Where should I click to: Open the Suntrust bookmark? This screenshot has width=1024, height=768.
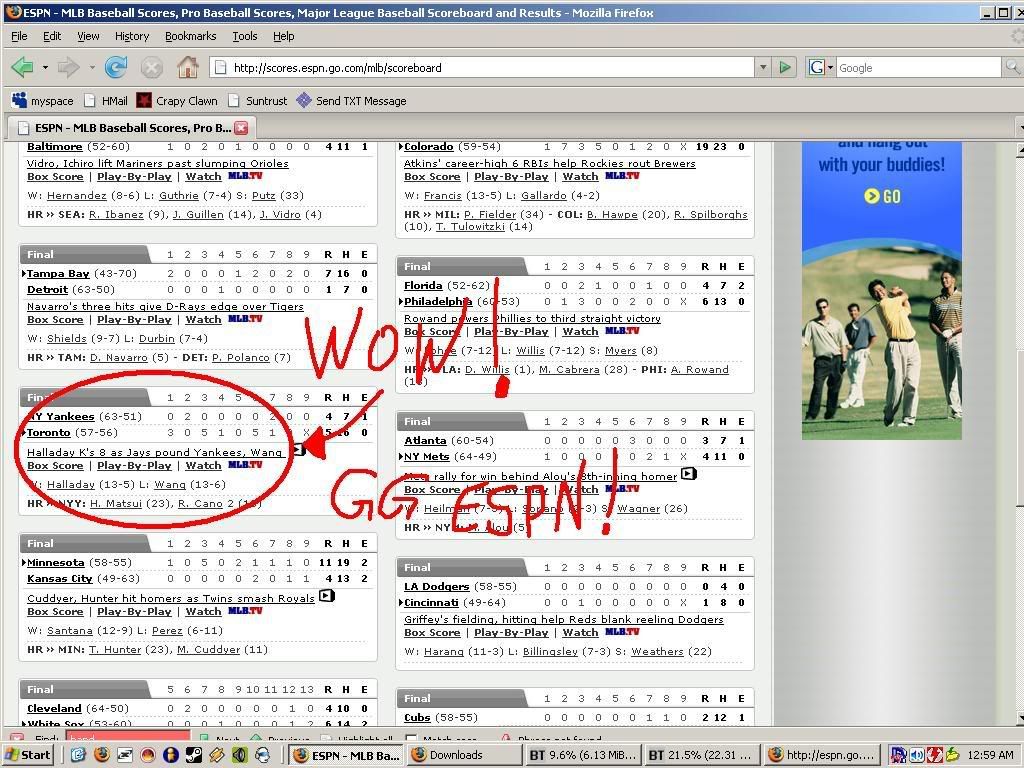point(257,101)
